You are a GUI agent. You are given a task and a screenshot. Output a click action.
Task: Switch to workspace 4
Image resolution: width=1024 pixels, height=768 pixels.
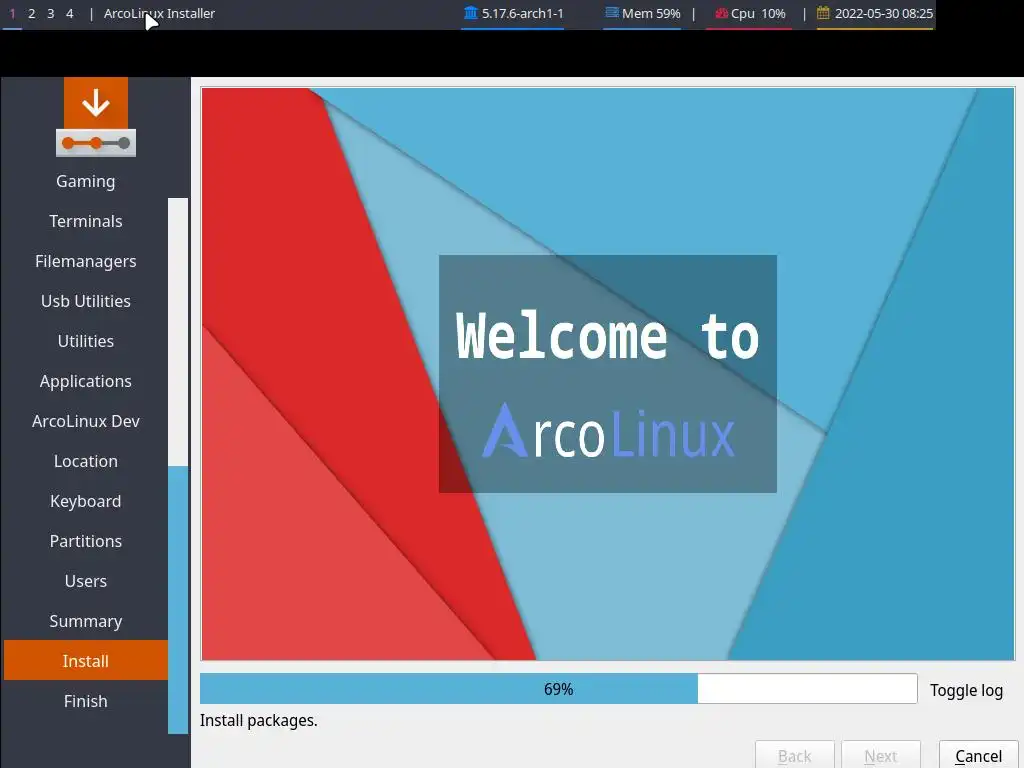(69, 13)
